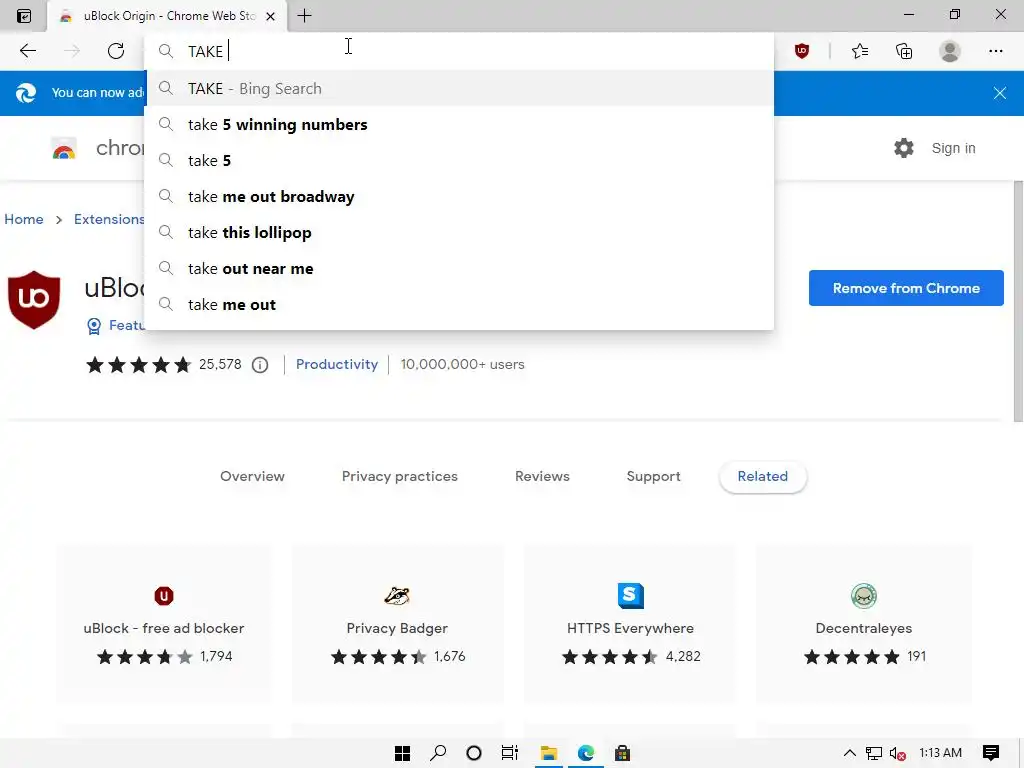
Task: Click the Decentraleyes round icon
Action: (x=863, y=596)
